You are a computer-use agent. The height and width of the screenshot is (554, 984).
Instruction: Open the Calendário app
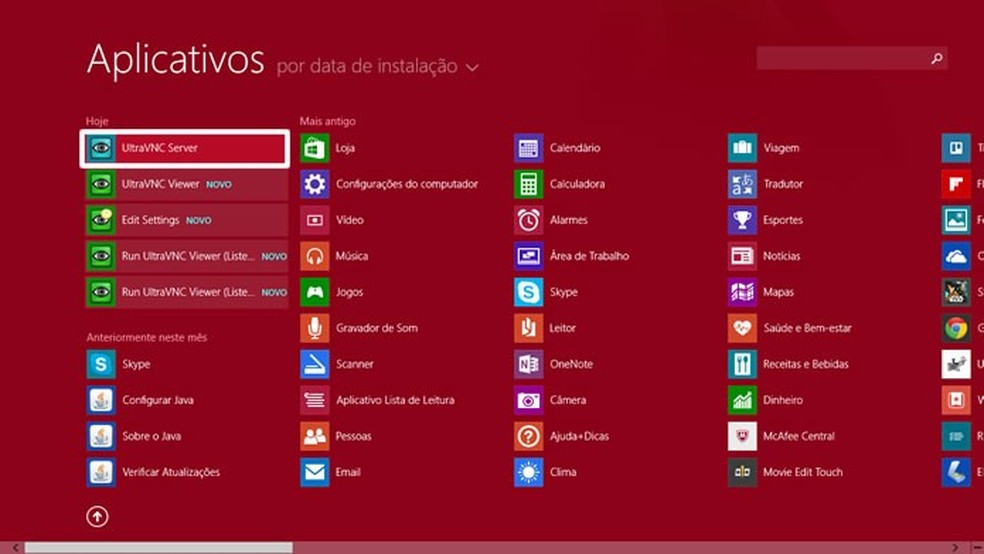point(558,148)
